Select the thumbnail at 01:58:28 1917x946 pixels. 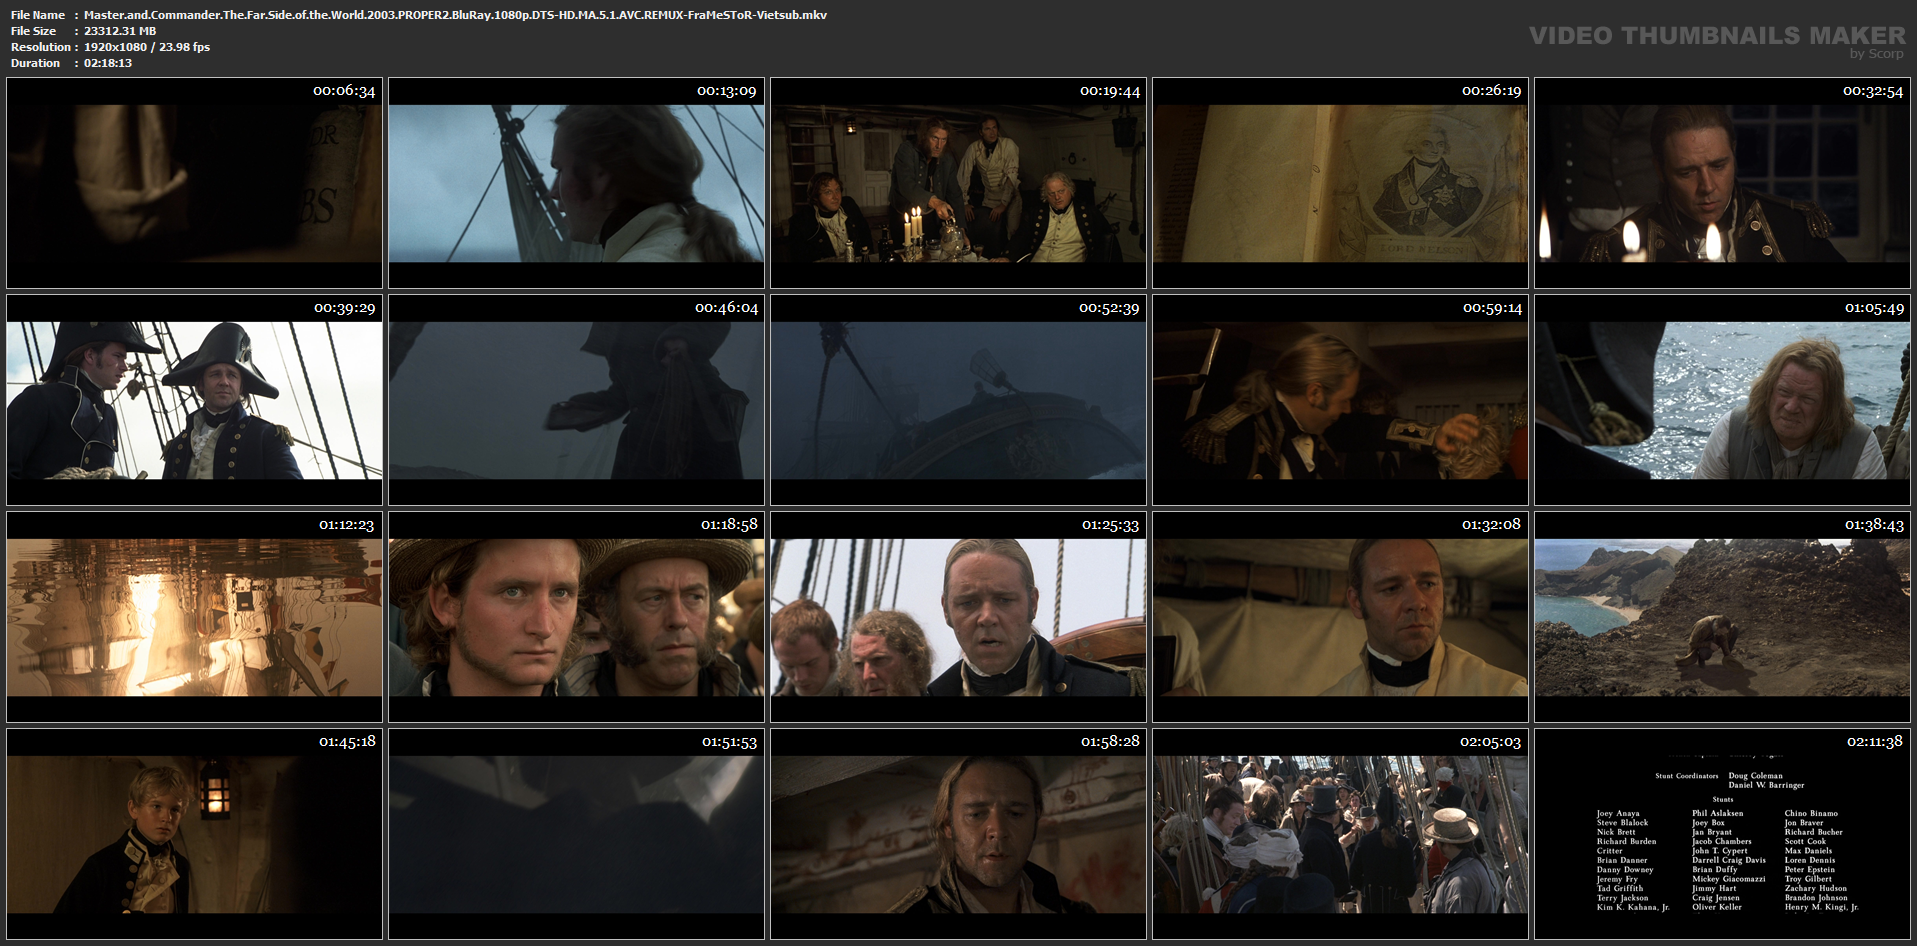click(958, 834)
